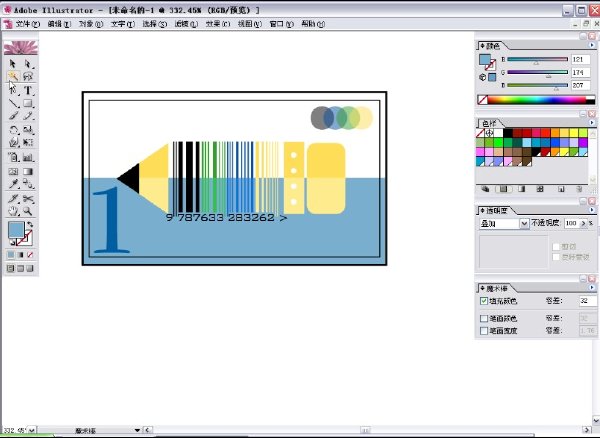This screenshot has width=600, height=438.
Task: Open the 文件(F) menu
Action: [27, 24]
